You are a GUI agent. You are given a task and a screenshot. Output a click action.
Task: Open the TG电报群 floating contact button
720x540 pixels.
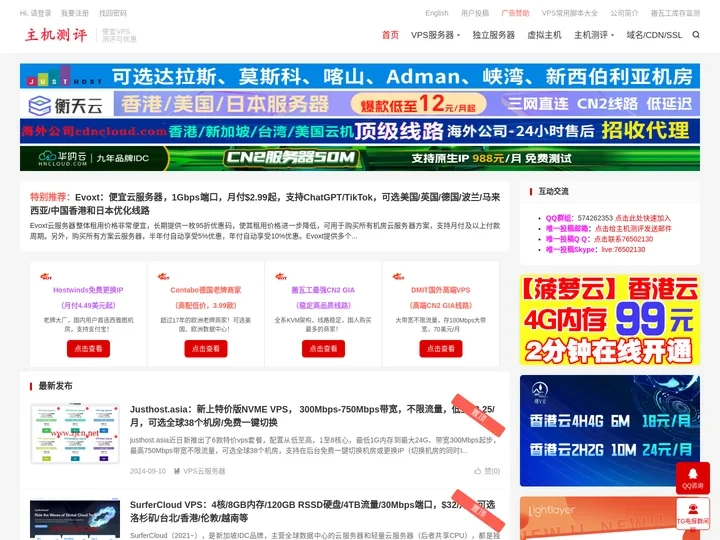(692, 513)
